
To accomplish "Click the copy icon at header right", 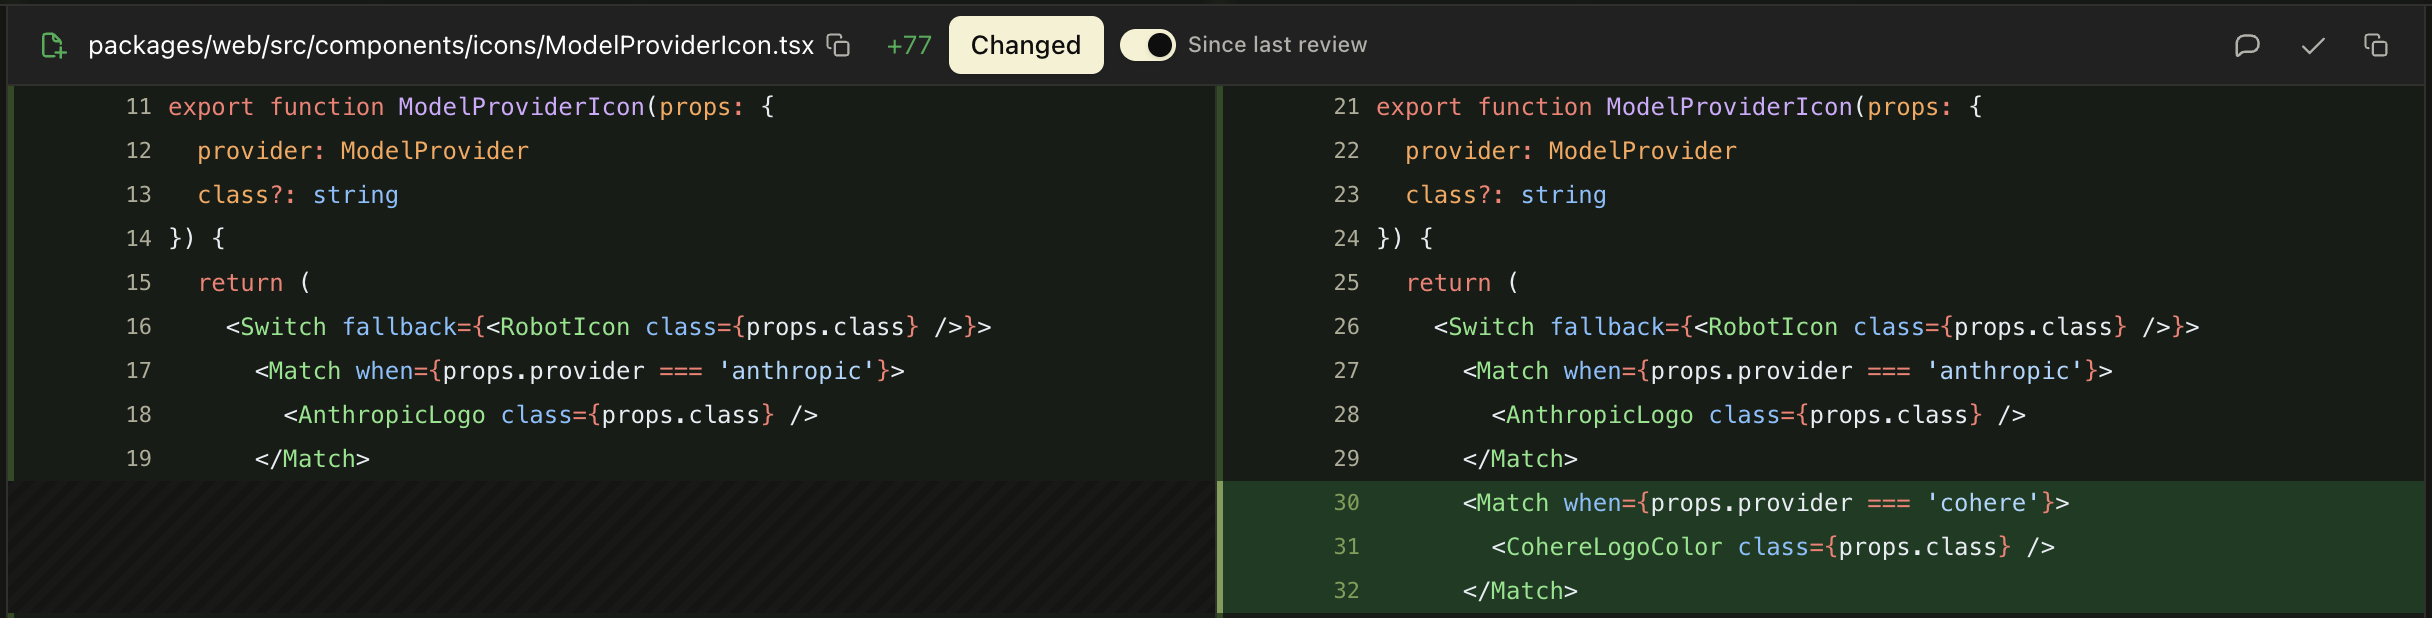I will click(x=2376, y=45).
